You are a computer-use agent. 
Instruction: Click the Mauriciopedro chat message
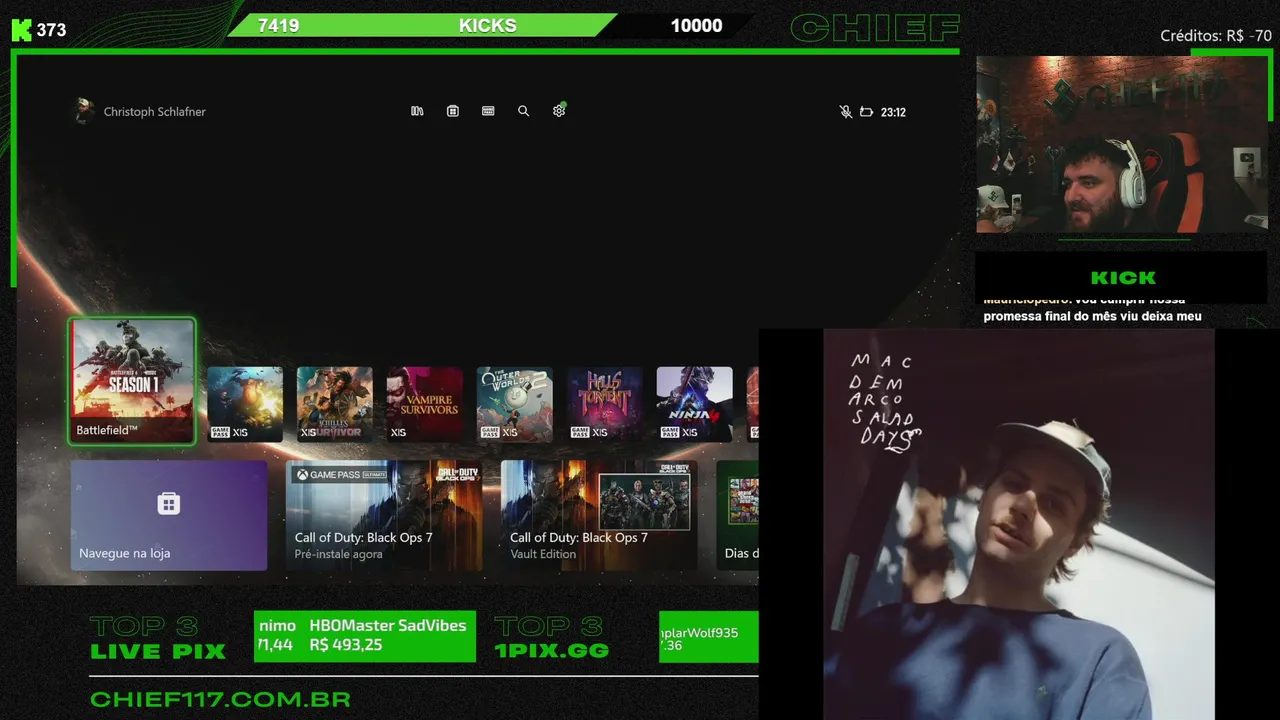(1092, 308)
